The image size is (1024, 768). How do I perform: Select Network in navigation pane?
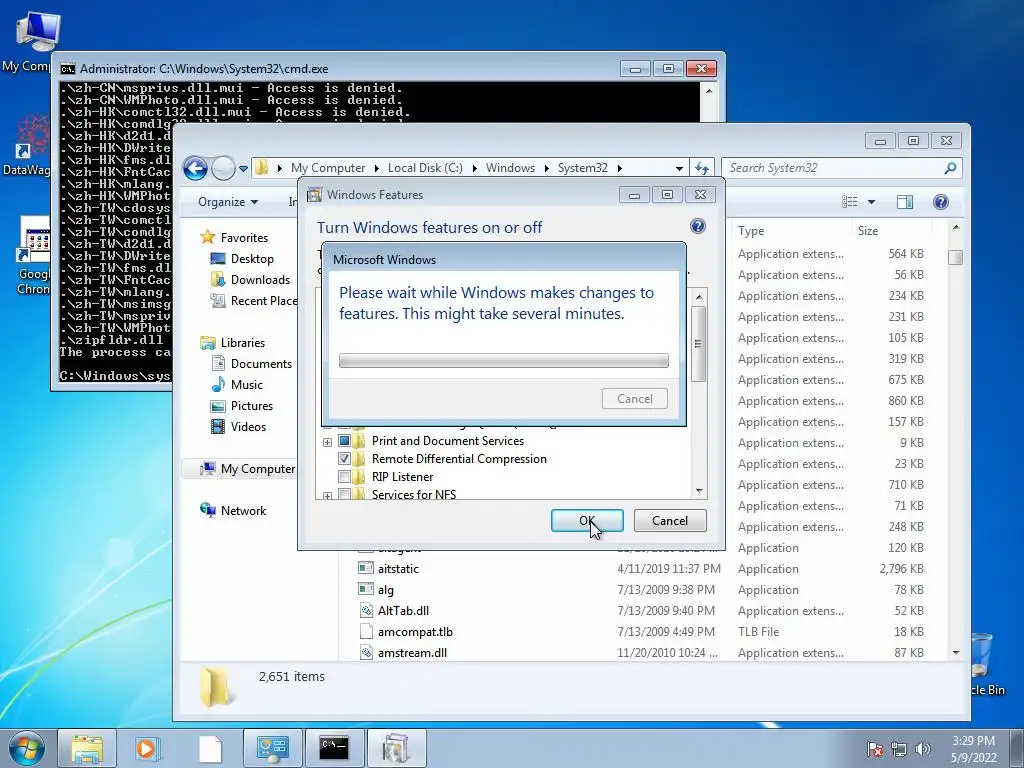tap(243, 511)
